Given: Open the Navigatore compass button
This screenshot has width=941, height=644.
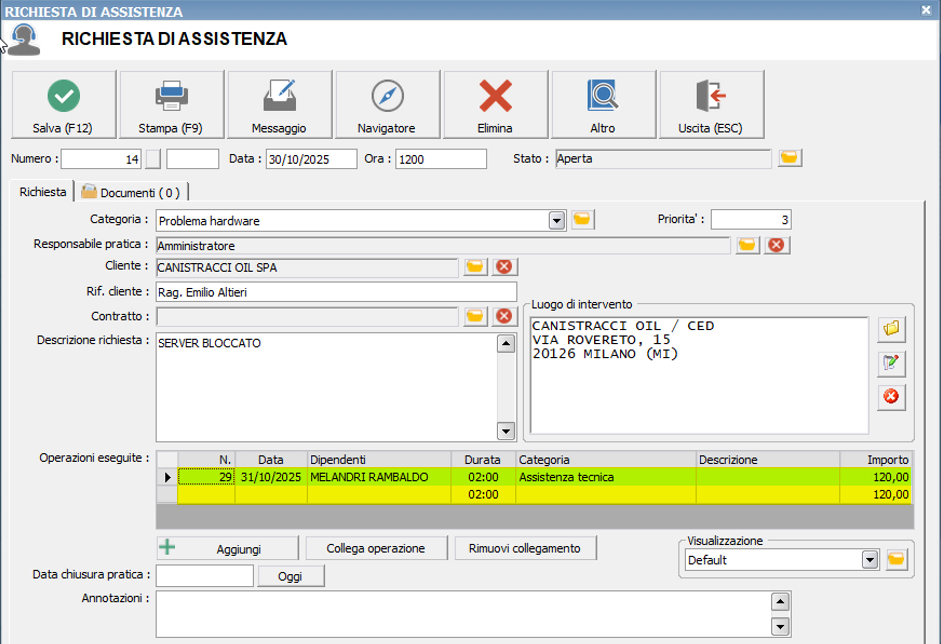Looking at the screenshot, I should [x=387, y=104].
